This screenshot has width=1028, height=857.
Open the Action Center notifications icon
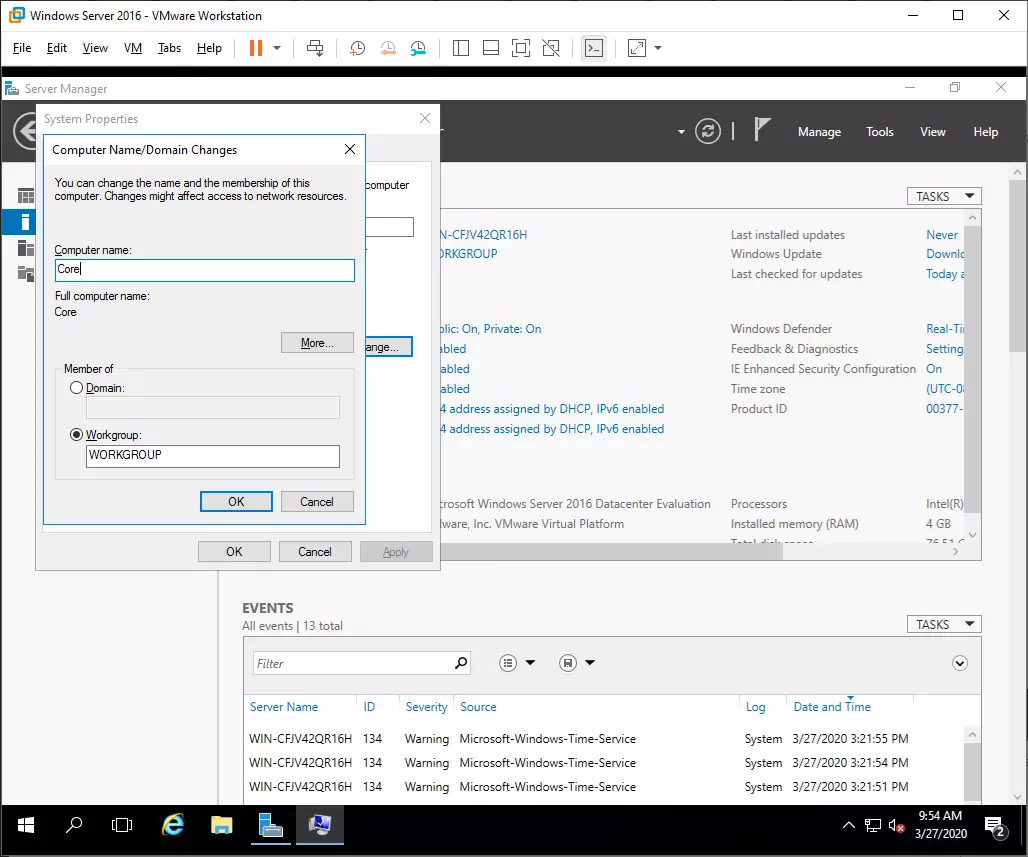pos(995,826)
